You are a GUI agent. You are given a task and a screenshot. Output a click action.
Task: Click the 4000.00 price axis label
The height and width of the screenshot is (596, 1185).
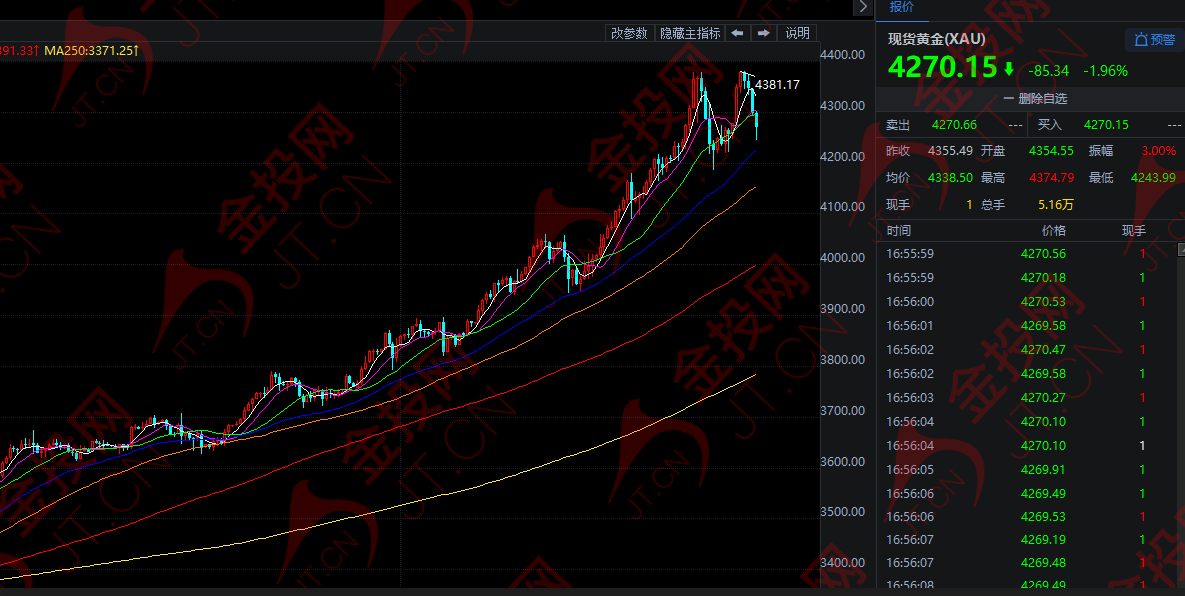click(843, 258)
